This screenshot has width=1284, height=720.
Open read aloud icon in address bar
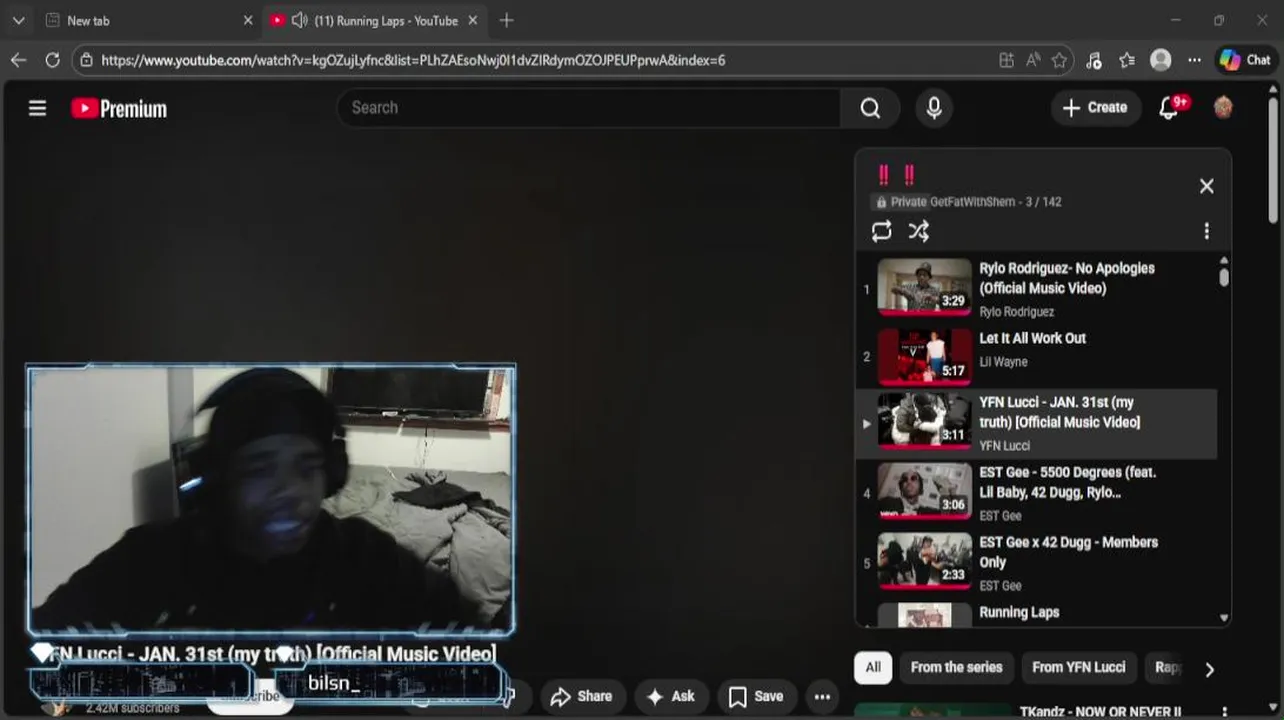pos(1033,60)
